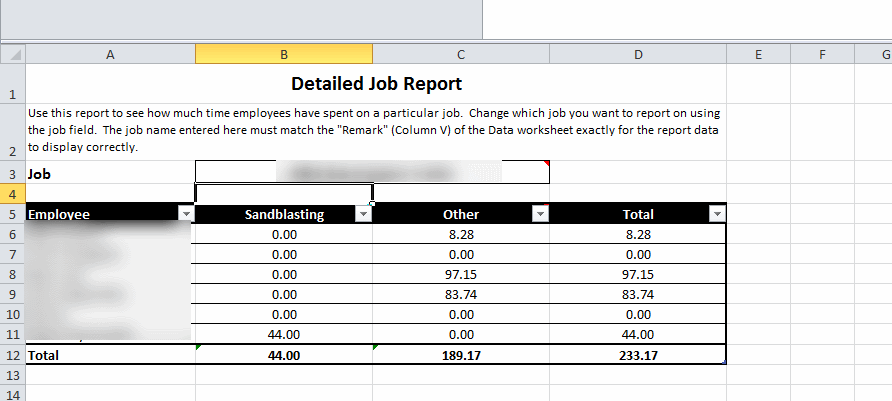This screenshot has width=892, height=401.
Task: Select row 13 header
Action: point(13,375)
